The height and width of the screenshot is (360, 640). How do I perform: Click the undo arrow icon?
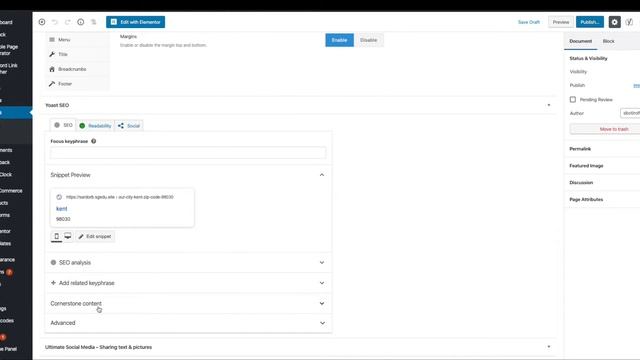55,22
